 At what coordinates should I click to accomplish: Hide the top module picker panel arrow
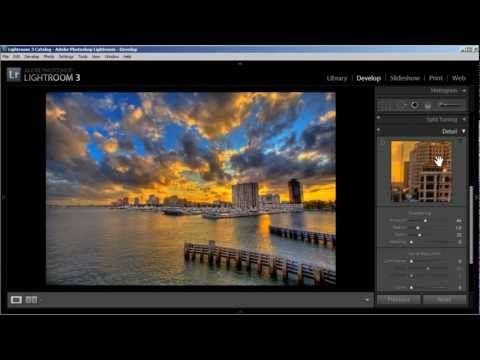(x=240, y=63)
